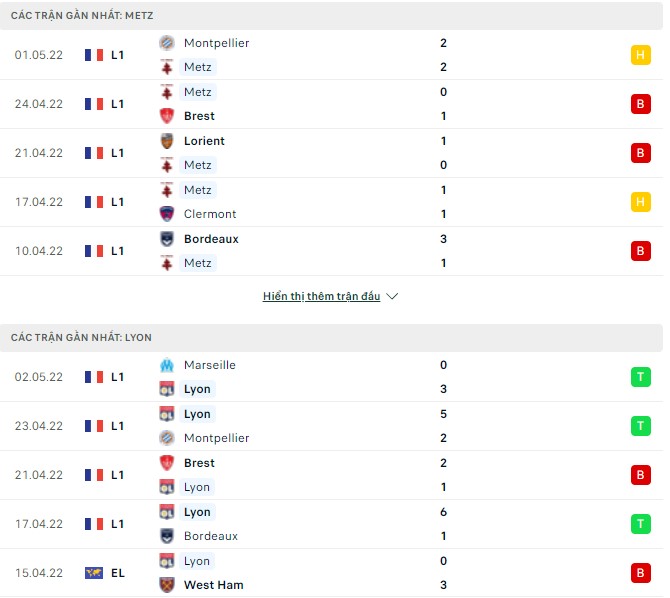
Task: Select the 'Các trận gần nhất: Metz' header
Action: click(x=82, y=16)
